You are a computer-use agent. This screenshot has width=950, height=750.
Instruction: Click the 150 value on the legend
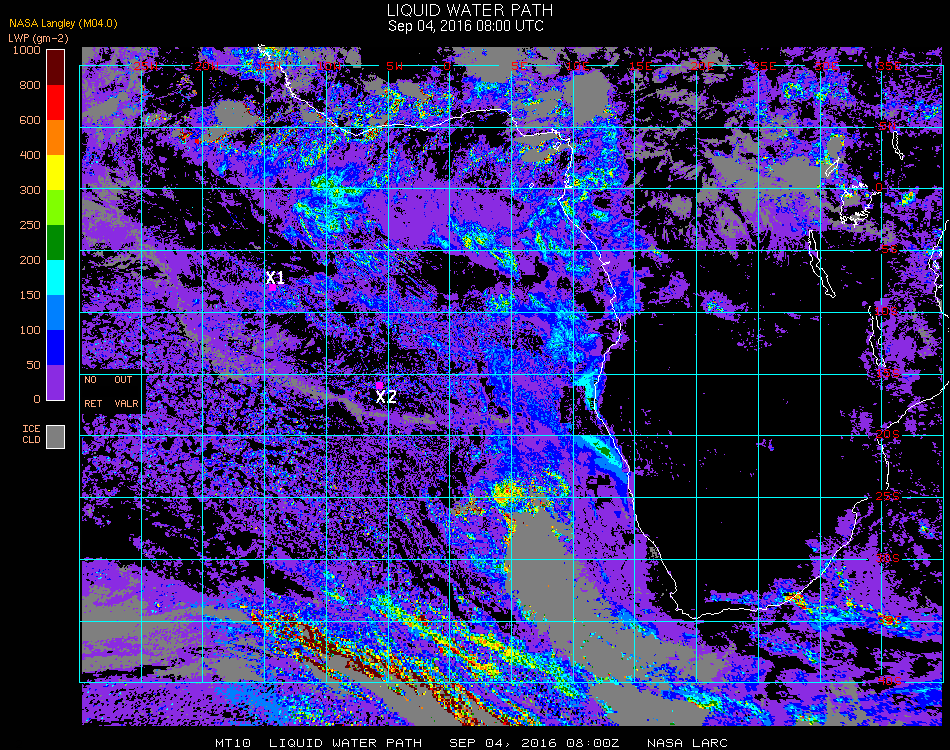(x=30, y=295)
